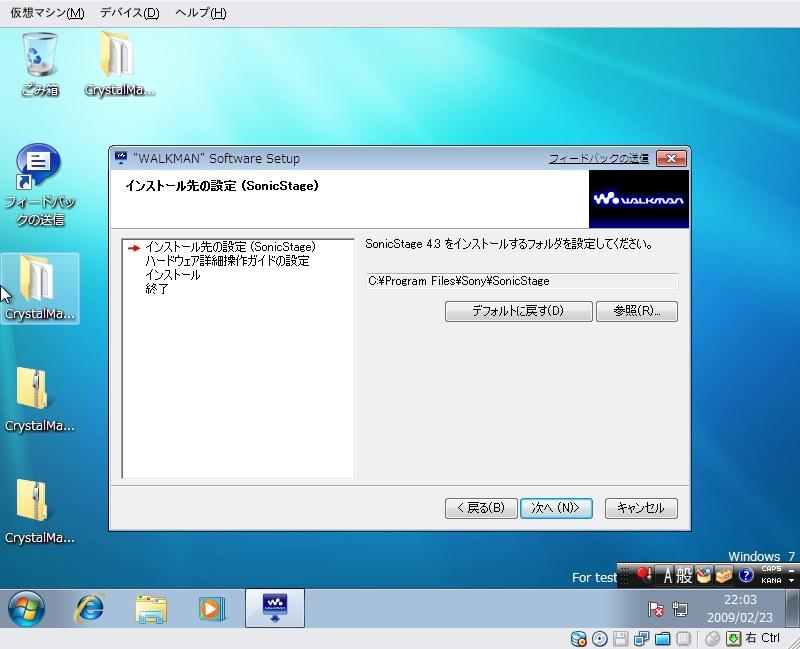Open the clock showing 22:03

coord(740,608)
